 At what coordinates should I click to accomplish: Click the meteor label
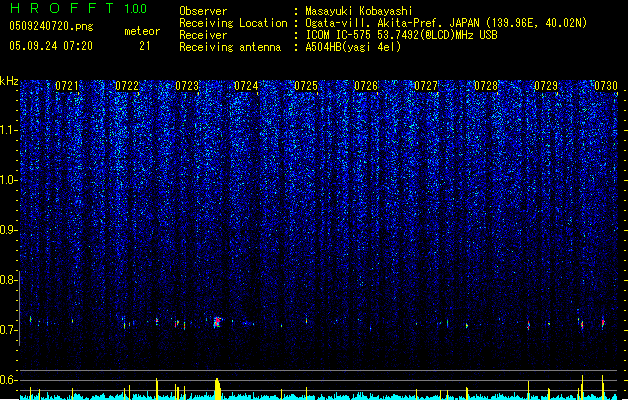point(142,31)
